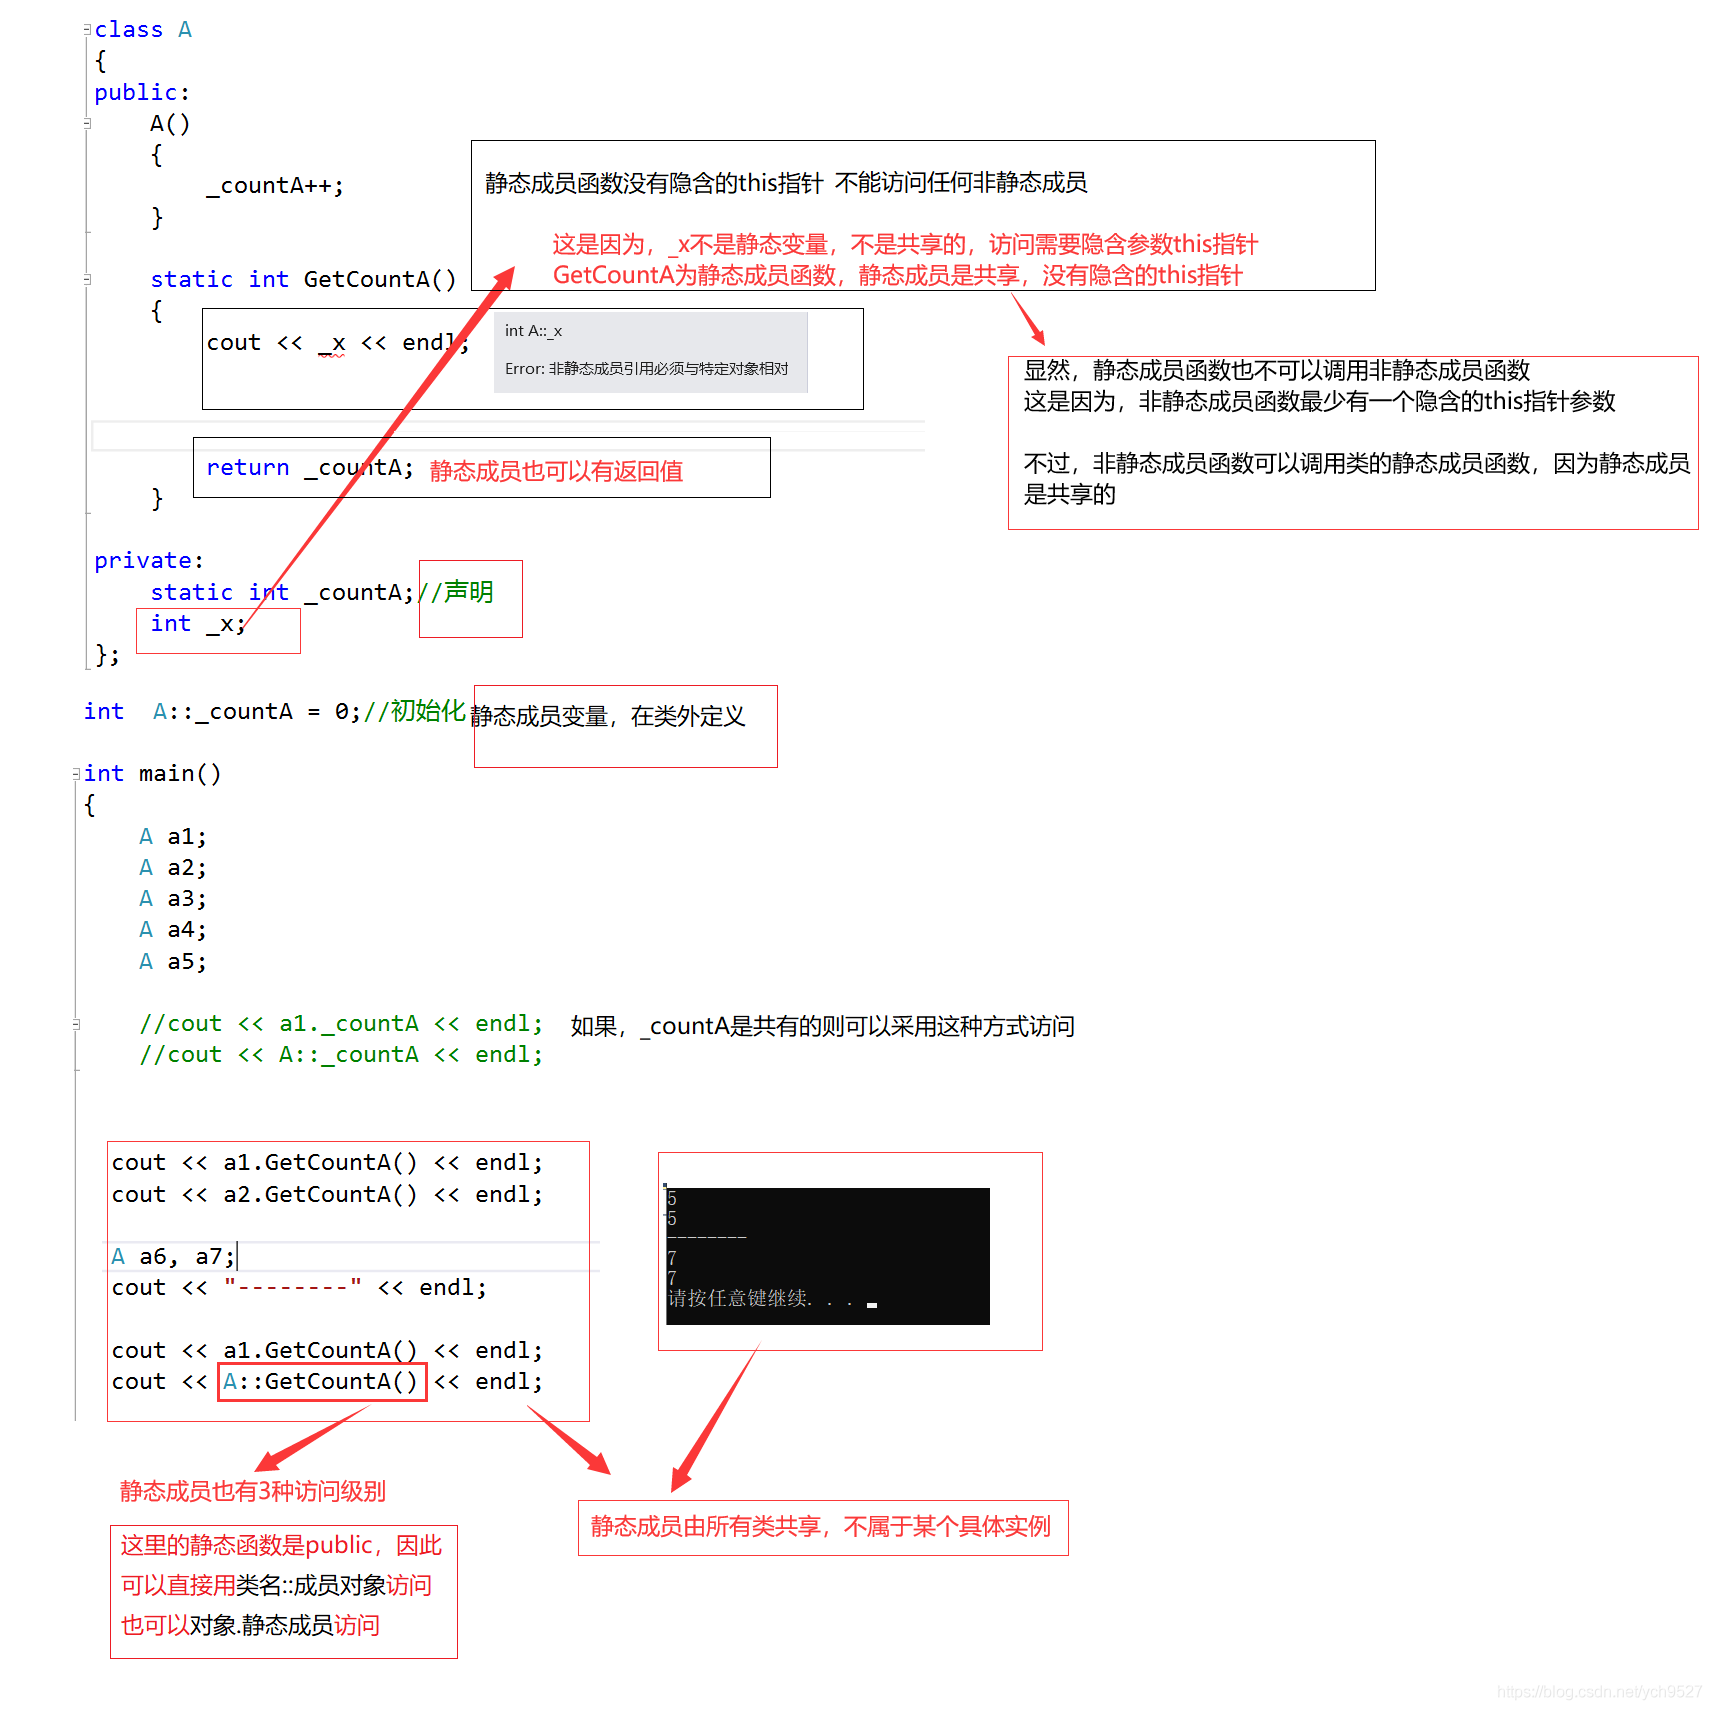Click the 'return _countA;' statement
The height and width of the screenshot is (1710, 1712).
(x=310, y=468)
